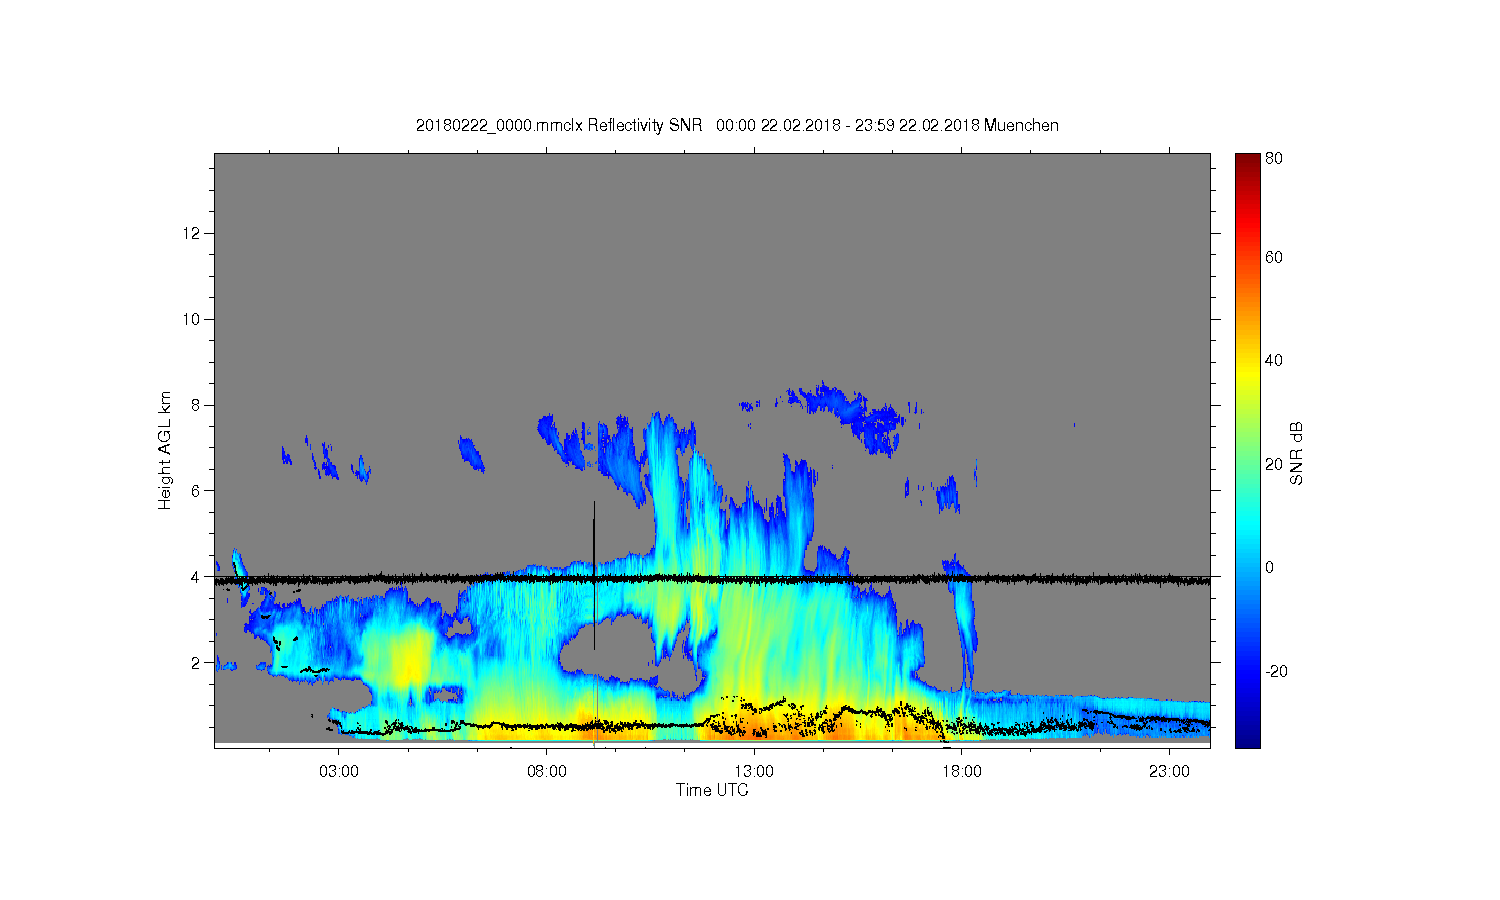Click the '23:00' time tick label
This screenshot has width=1500, height=900.
(x=1169, y=772)
